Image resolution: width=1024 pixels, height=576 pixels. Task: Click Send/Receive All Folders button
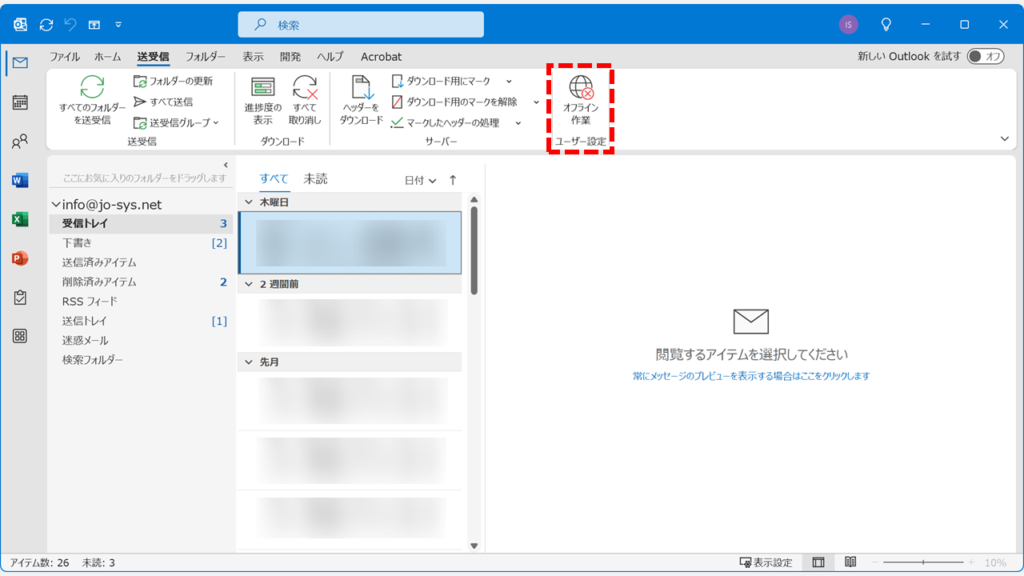[x=92, y=100]
